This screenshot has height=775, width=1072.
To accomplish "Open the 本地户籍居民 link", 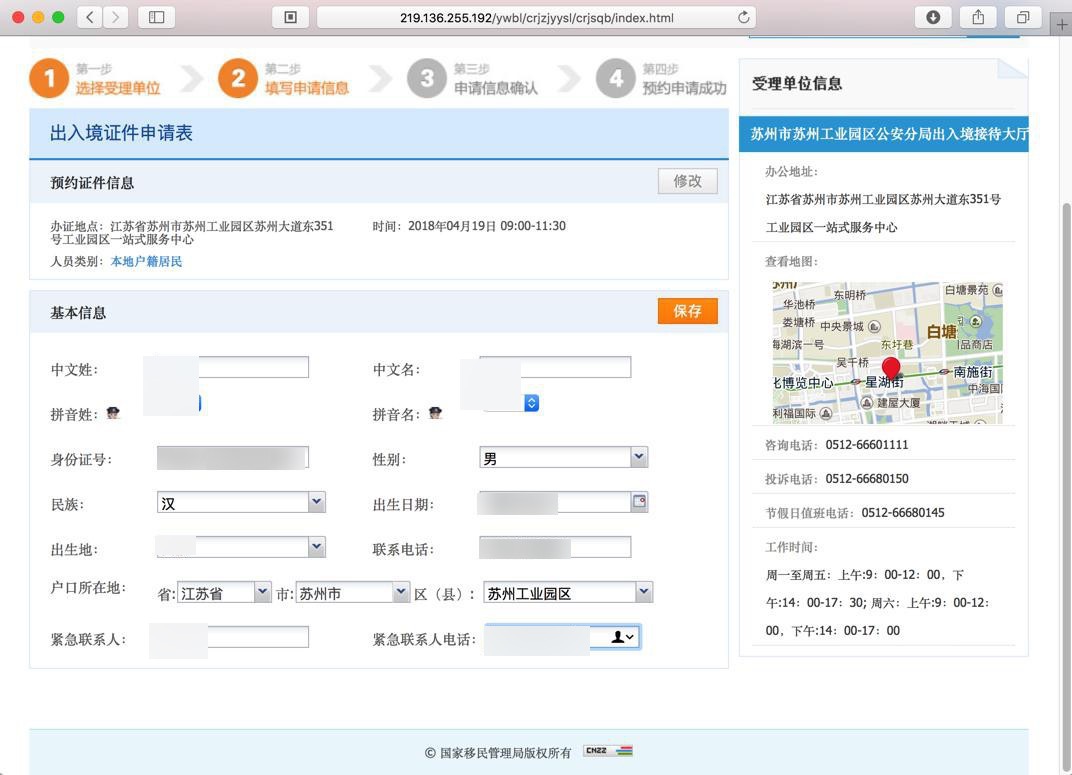I will [x=146, y=261].
